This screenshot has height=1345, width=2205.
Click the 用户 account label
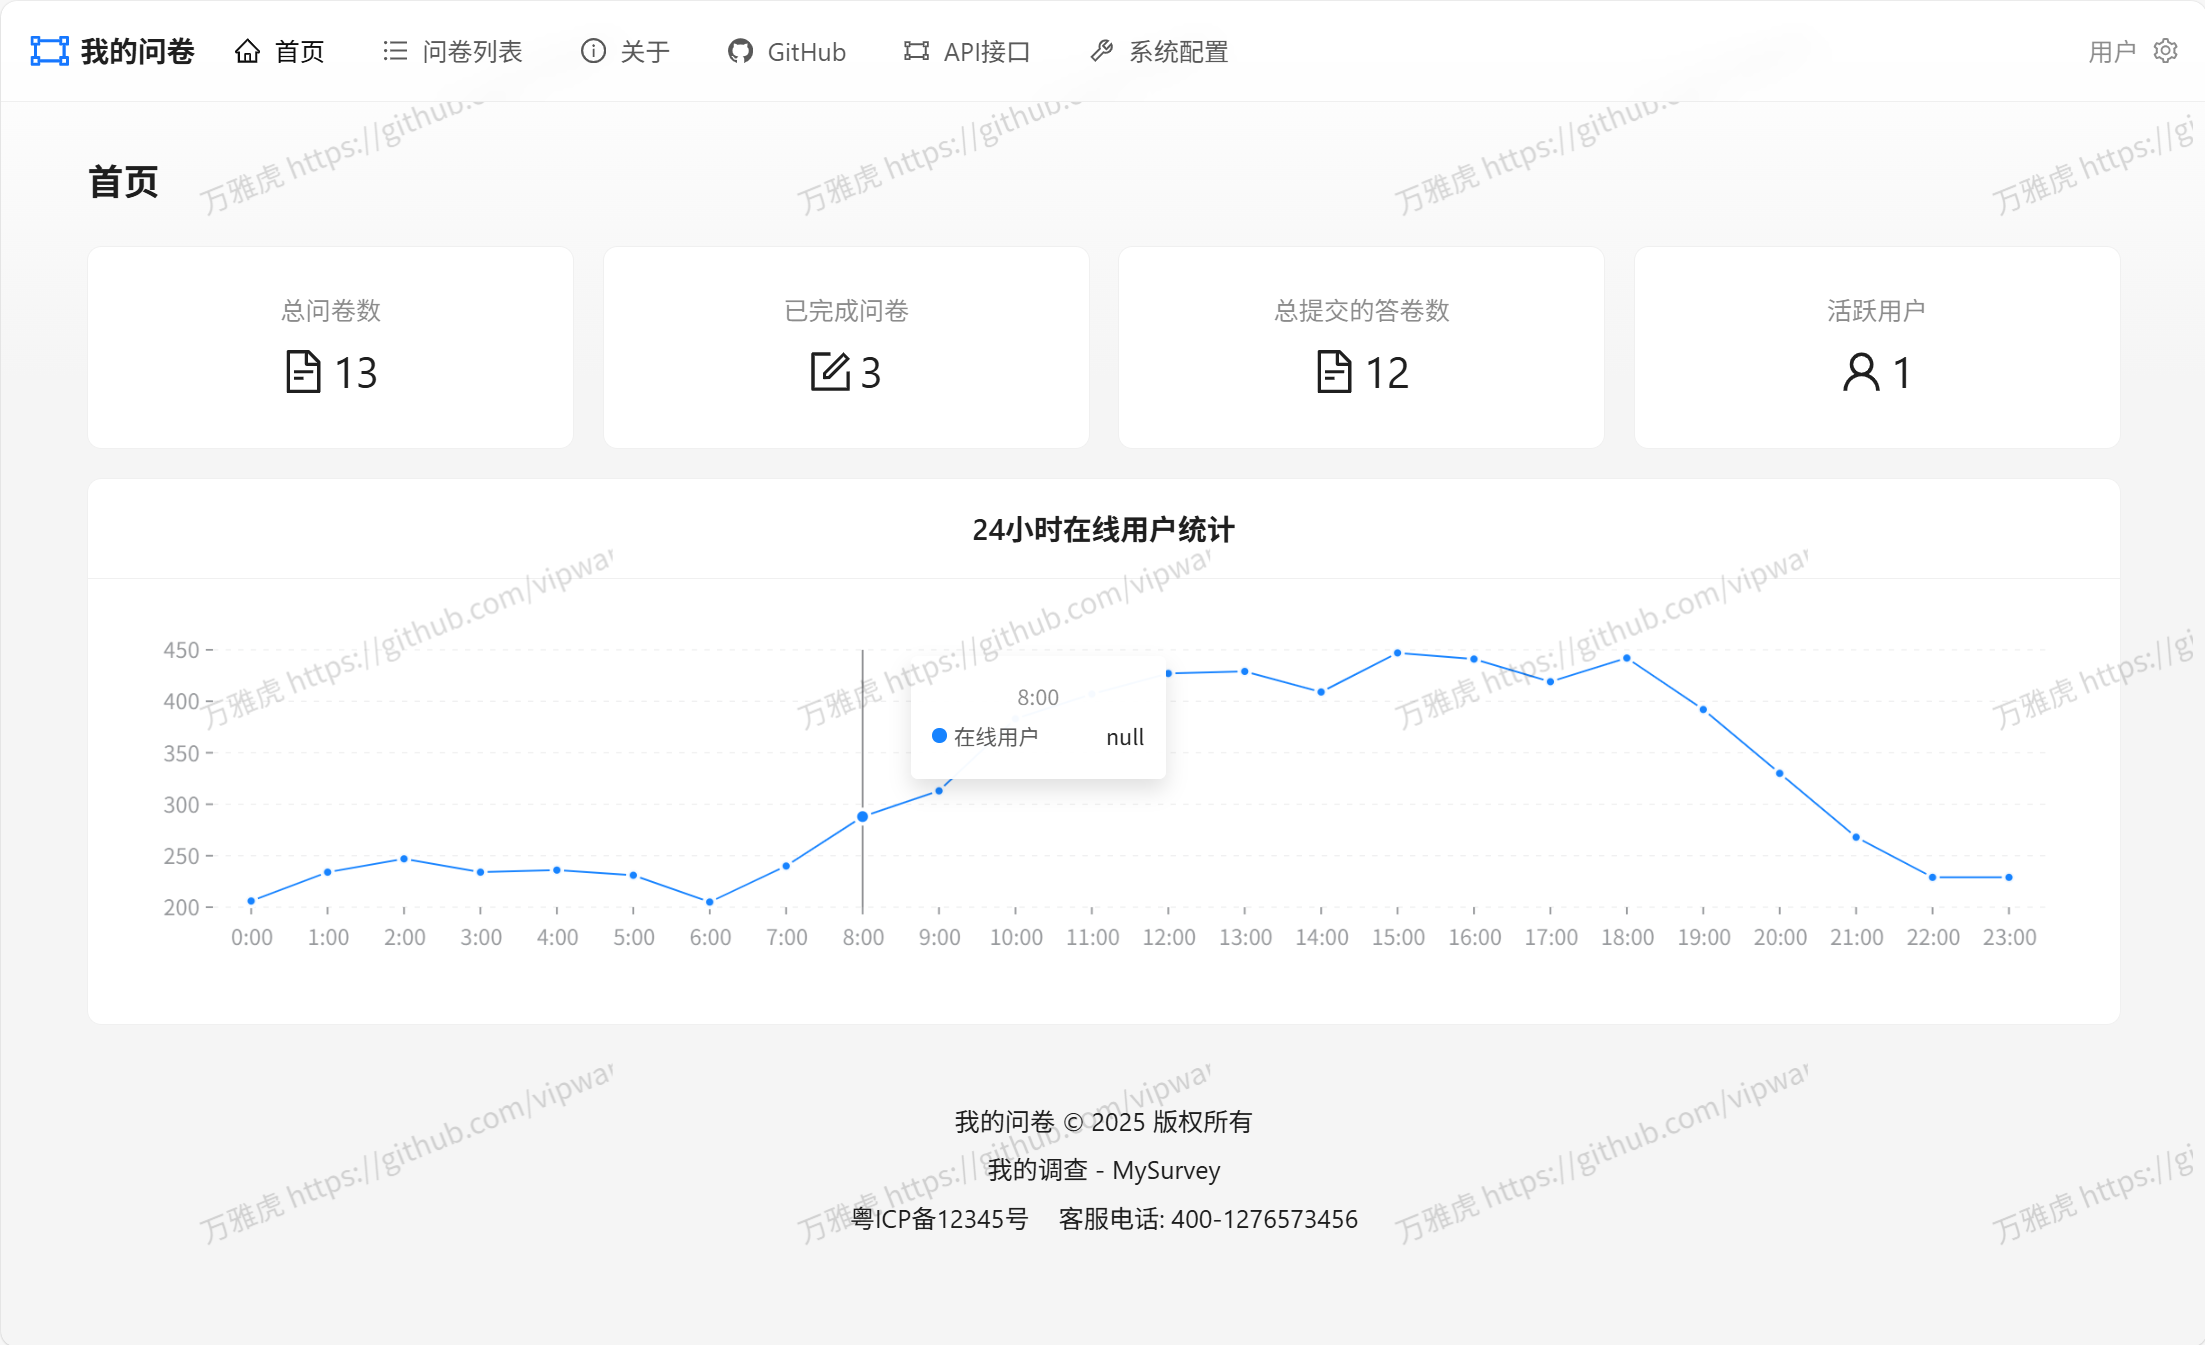(2111, 51)
